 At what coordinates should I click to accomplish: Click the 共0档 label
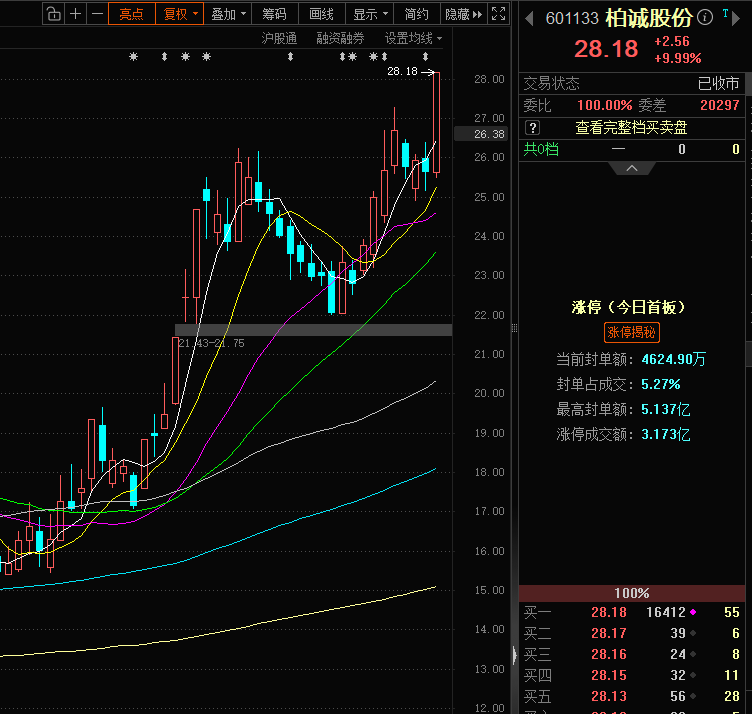[x=541, y=149]
